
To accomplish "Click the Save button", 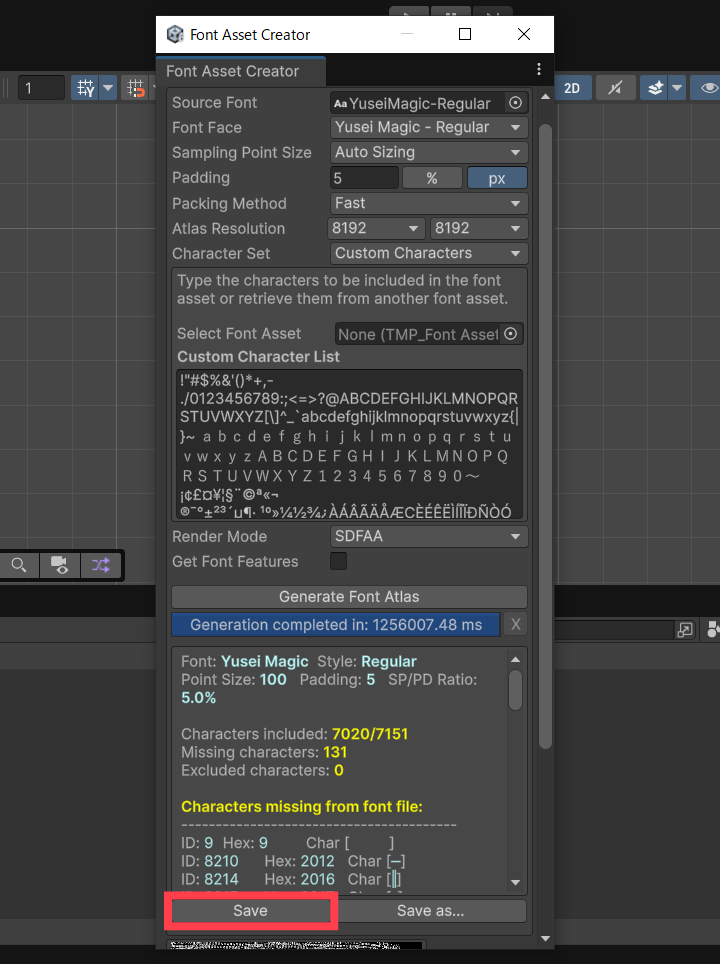I will [250, 911].
